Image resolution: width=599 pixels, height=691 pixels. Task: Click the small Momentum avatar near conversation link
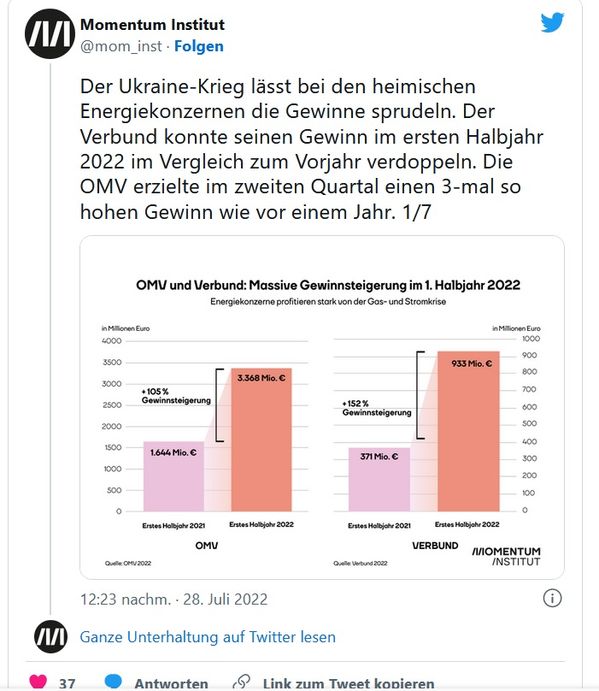click(51, 636)
